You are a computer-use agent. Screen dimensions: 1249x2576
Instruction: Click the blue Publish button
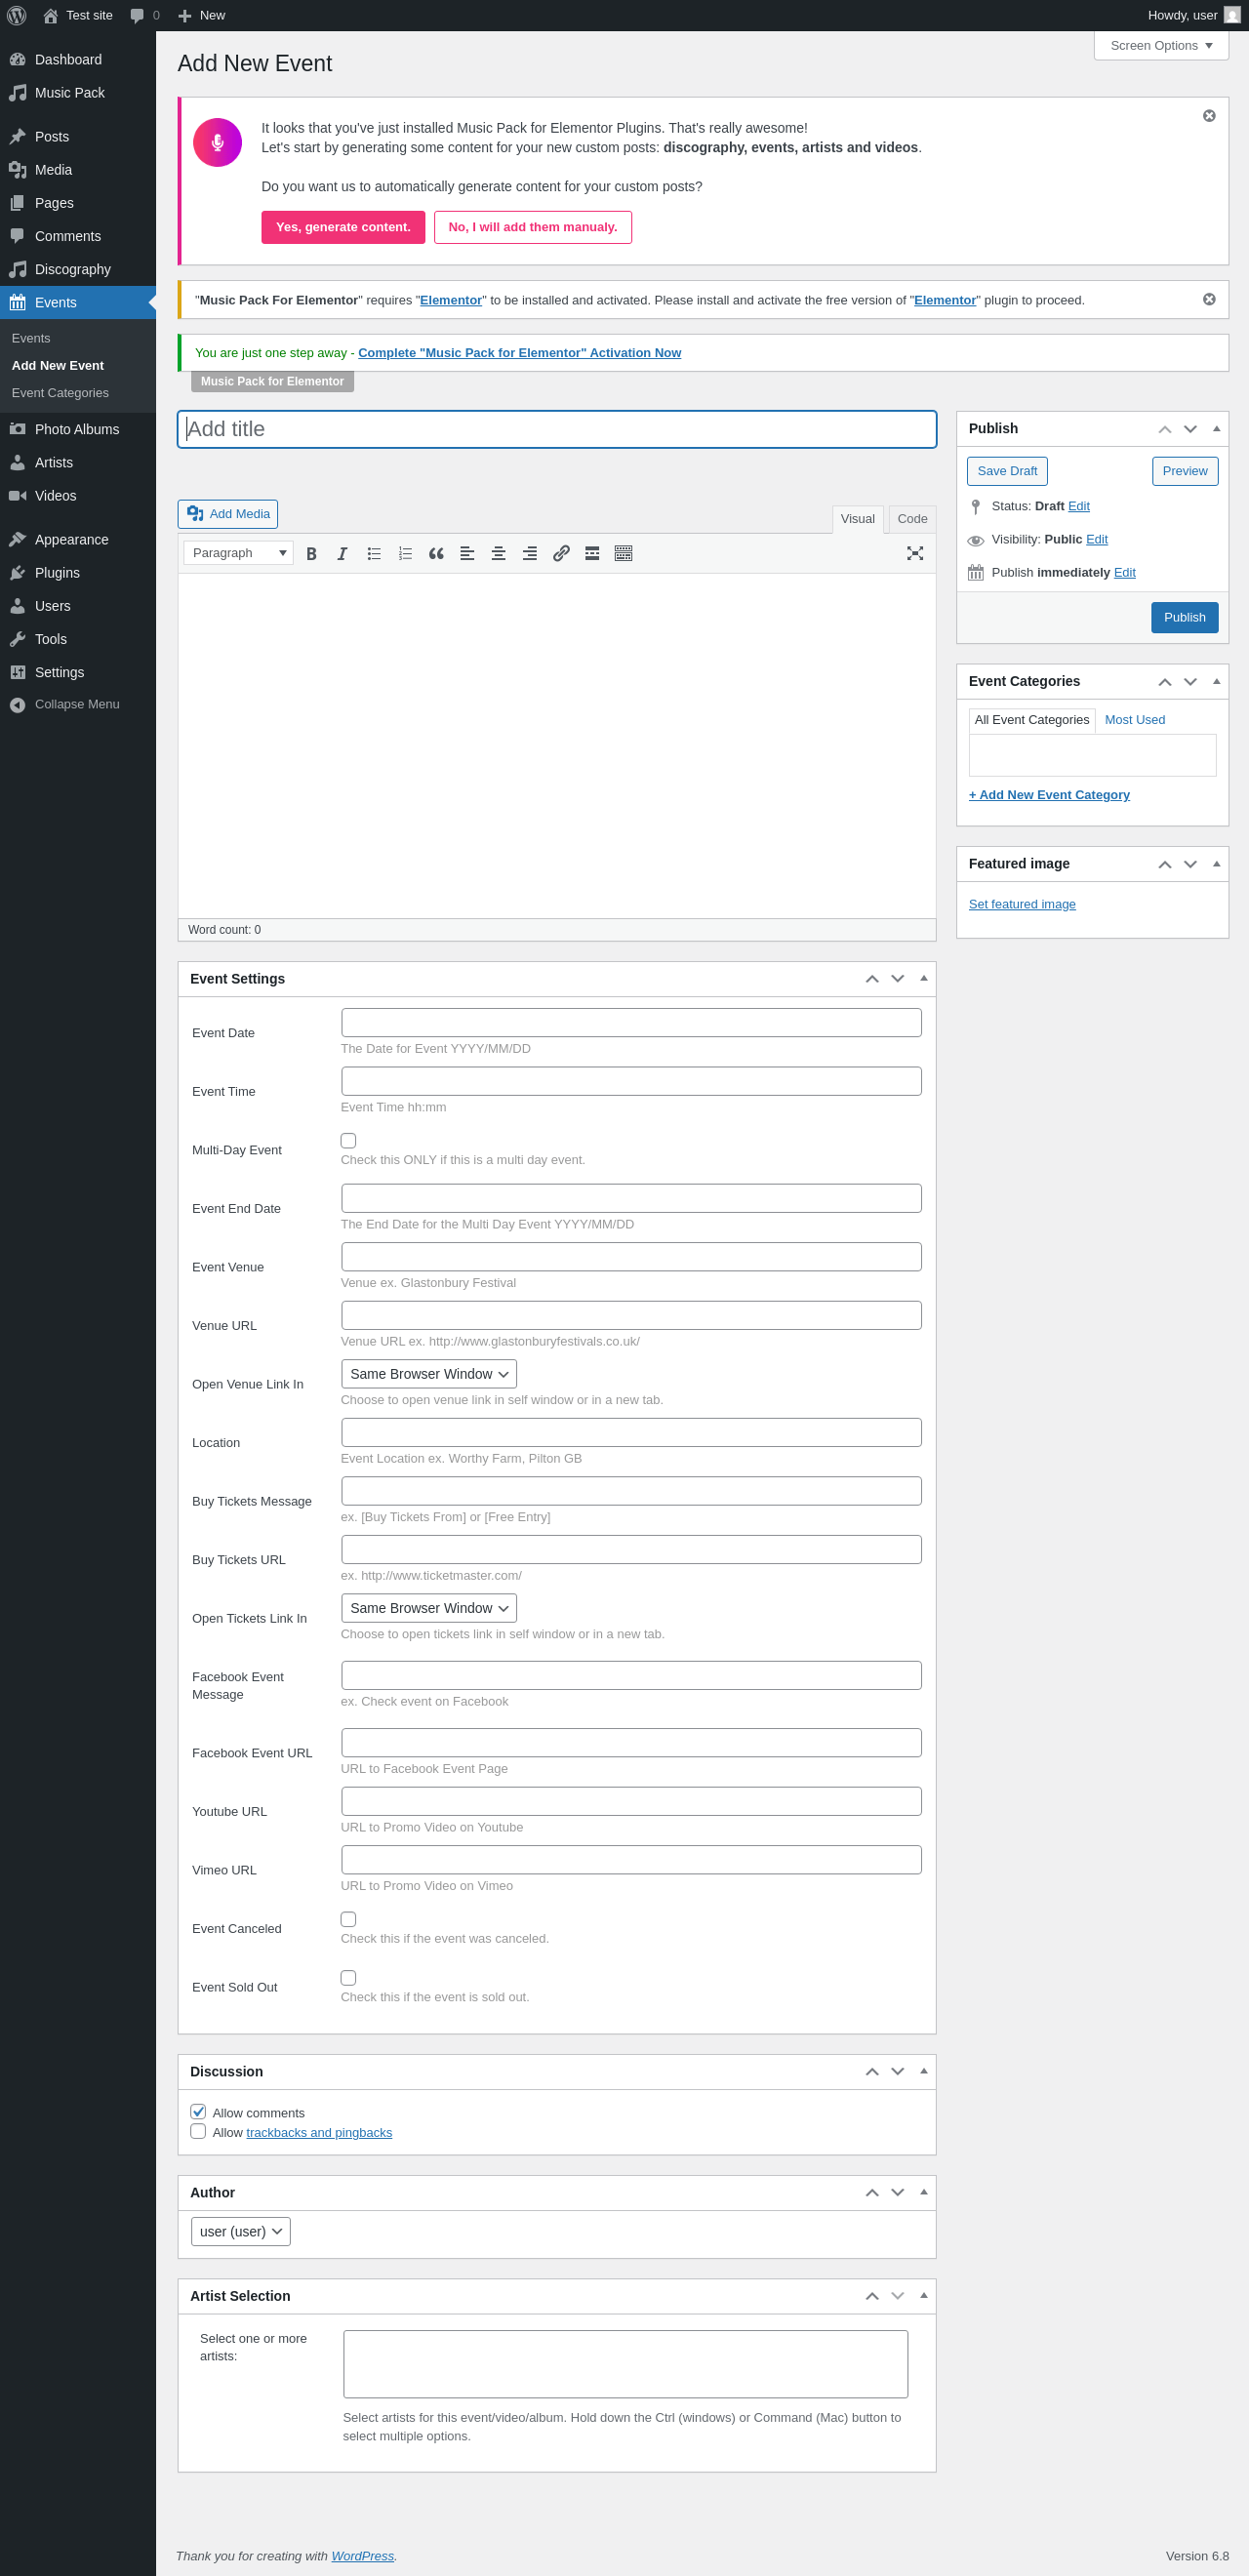[x=1185, y=617]
